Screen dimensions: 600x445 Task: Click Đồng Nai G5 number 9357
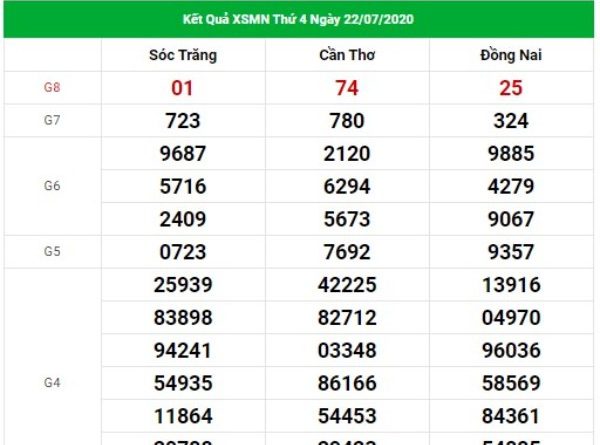click(x=511, y=252)
